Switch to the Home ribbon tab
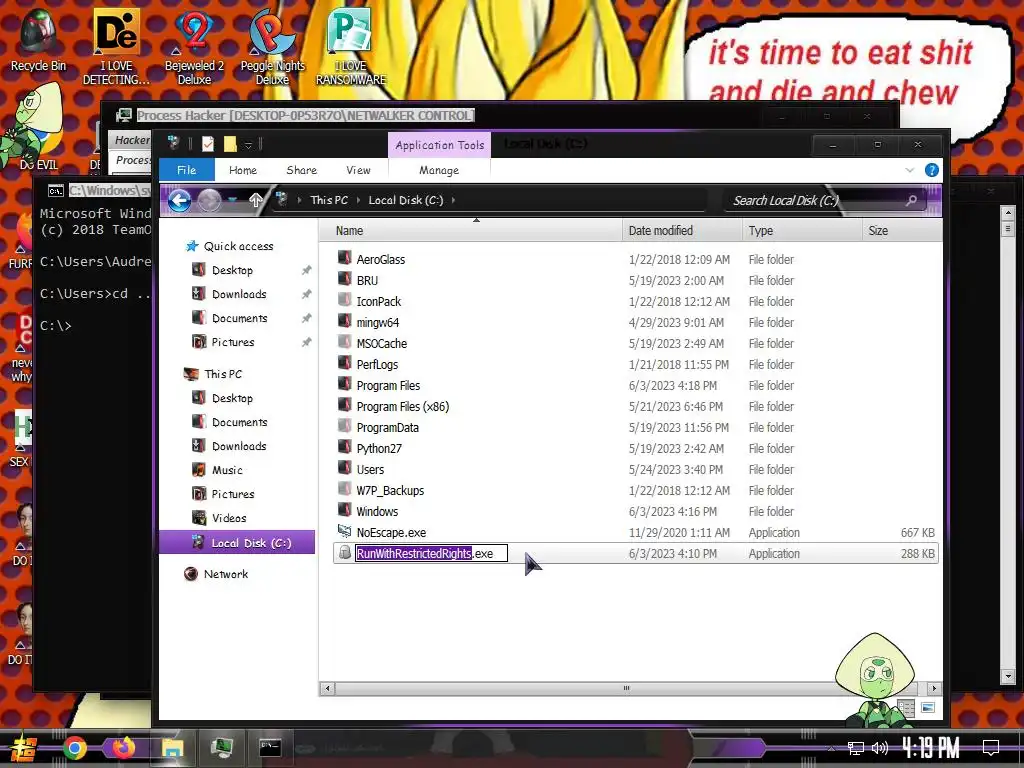This screenshot has width=1024, height=768. click(243, 170)
